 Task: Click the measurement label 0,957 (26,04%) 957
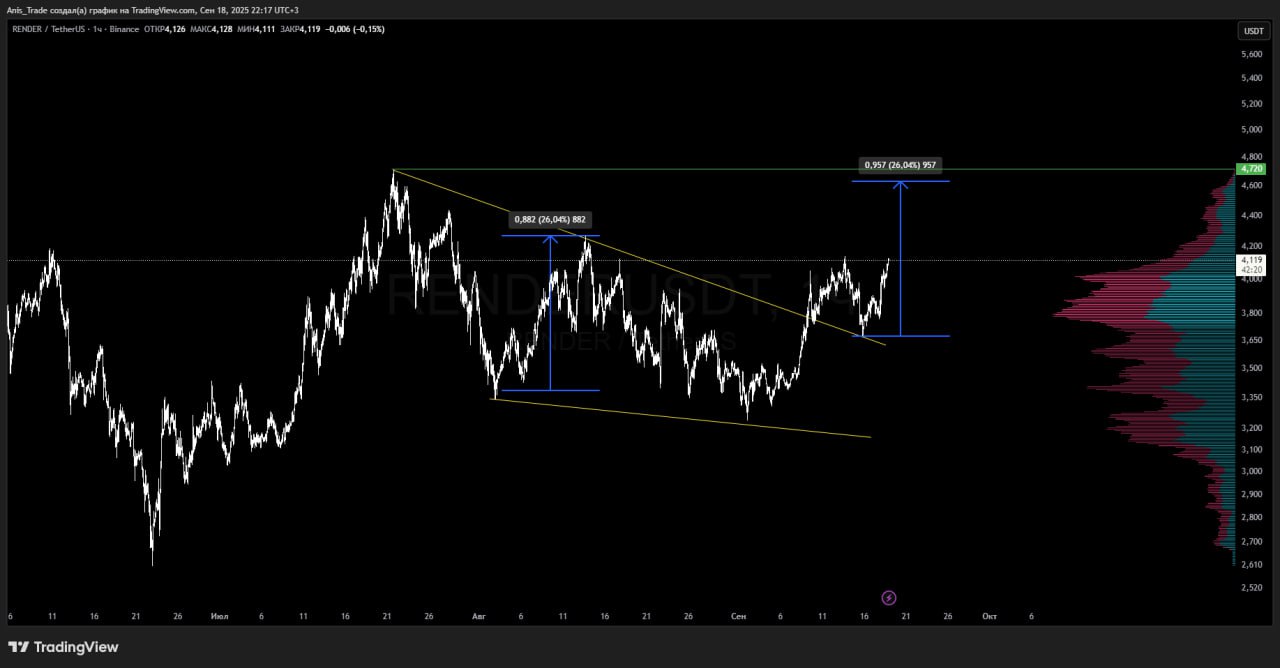pyautogui.click(x=900, y=165)
